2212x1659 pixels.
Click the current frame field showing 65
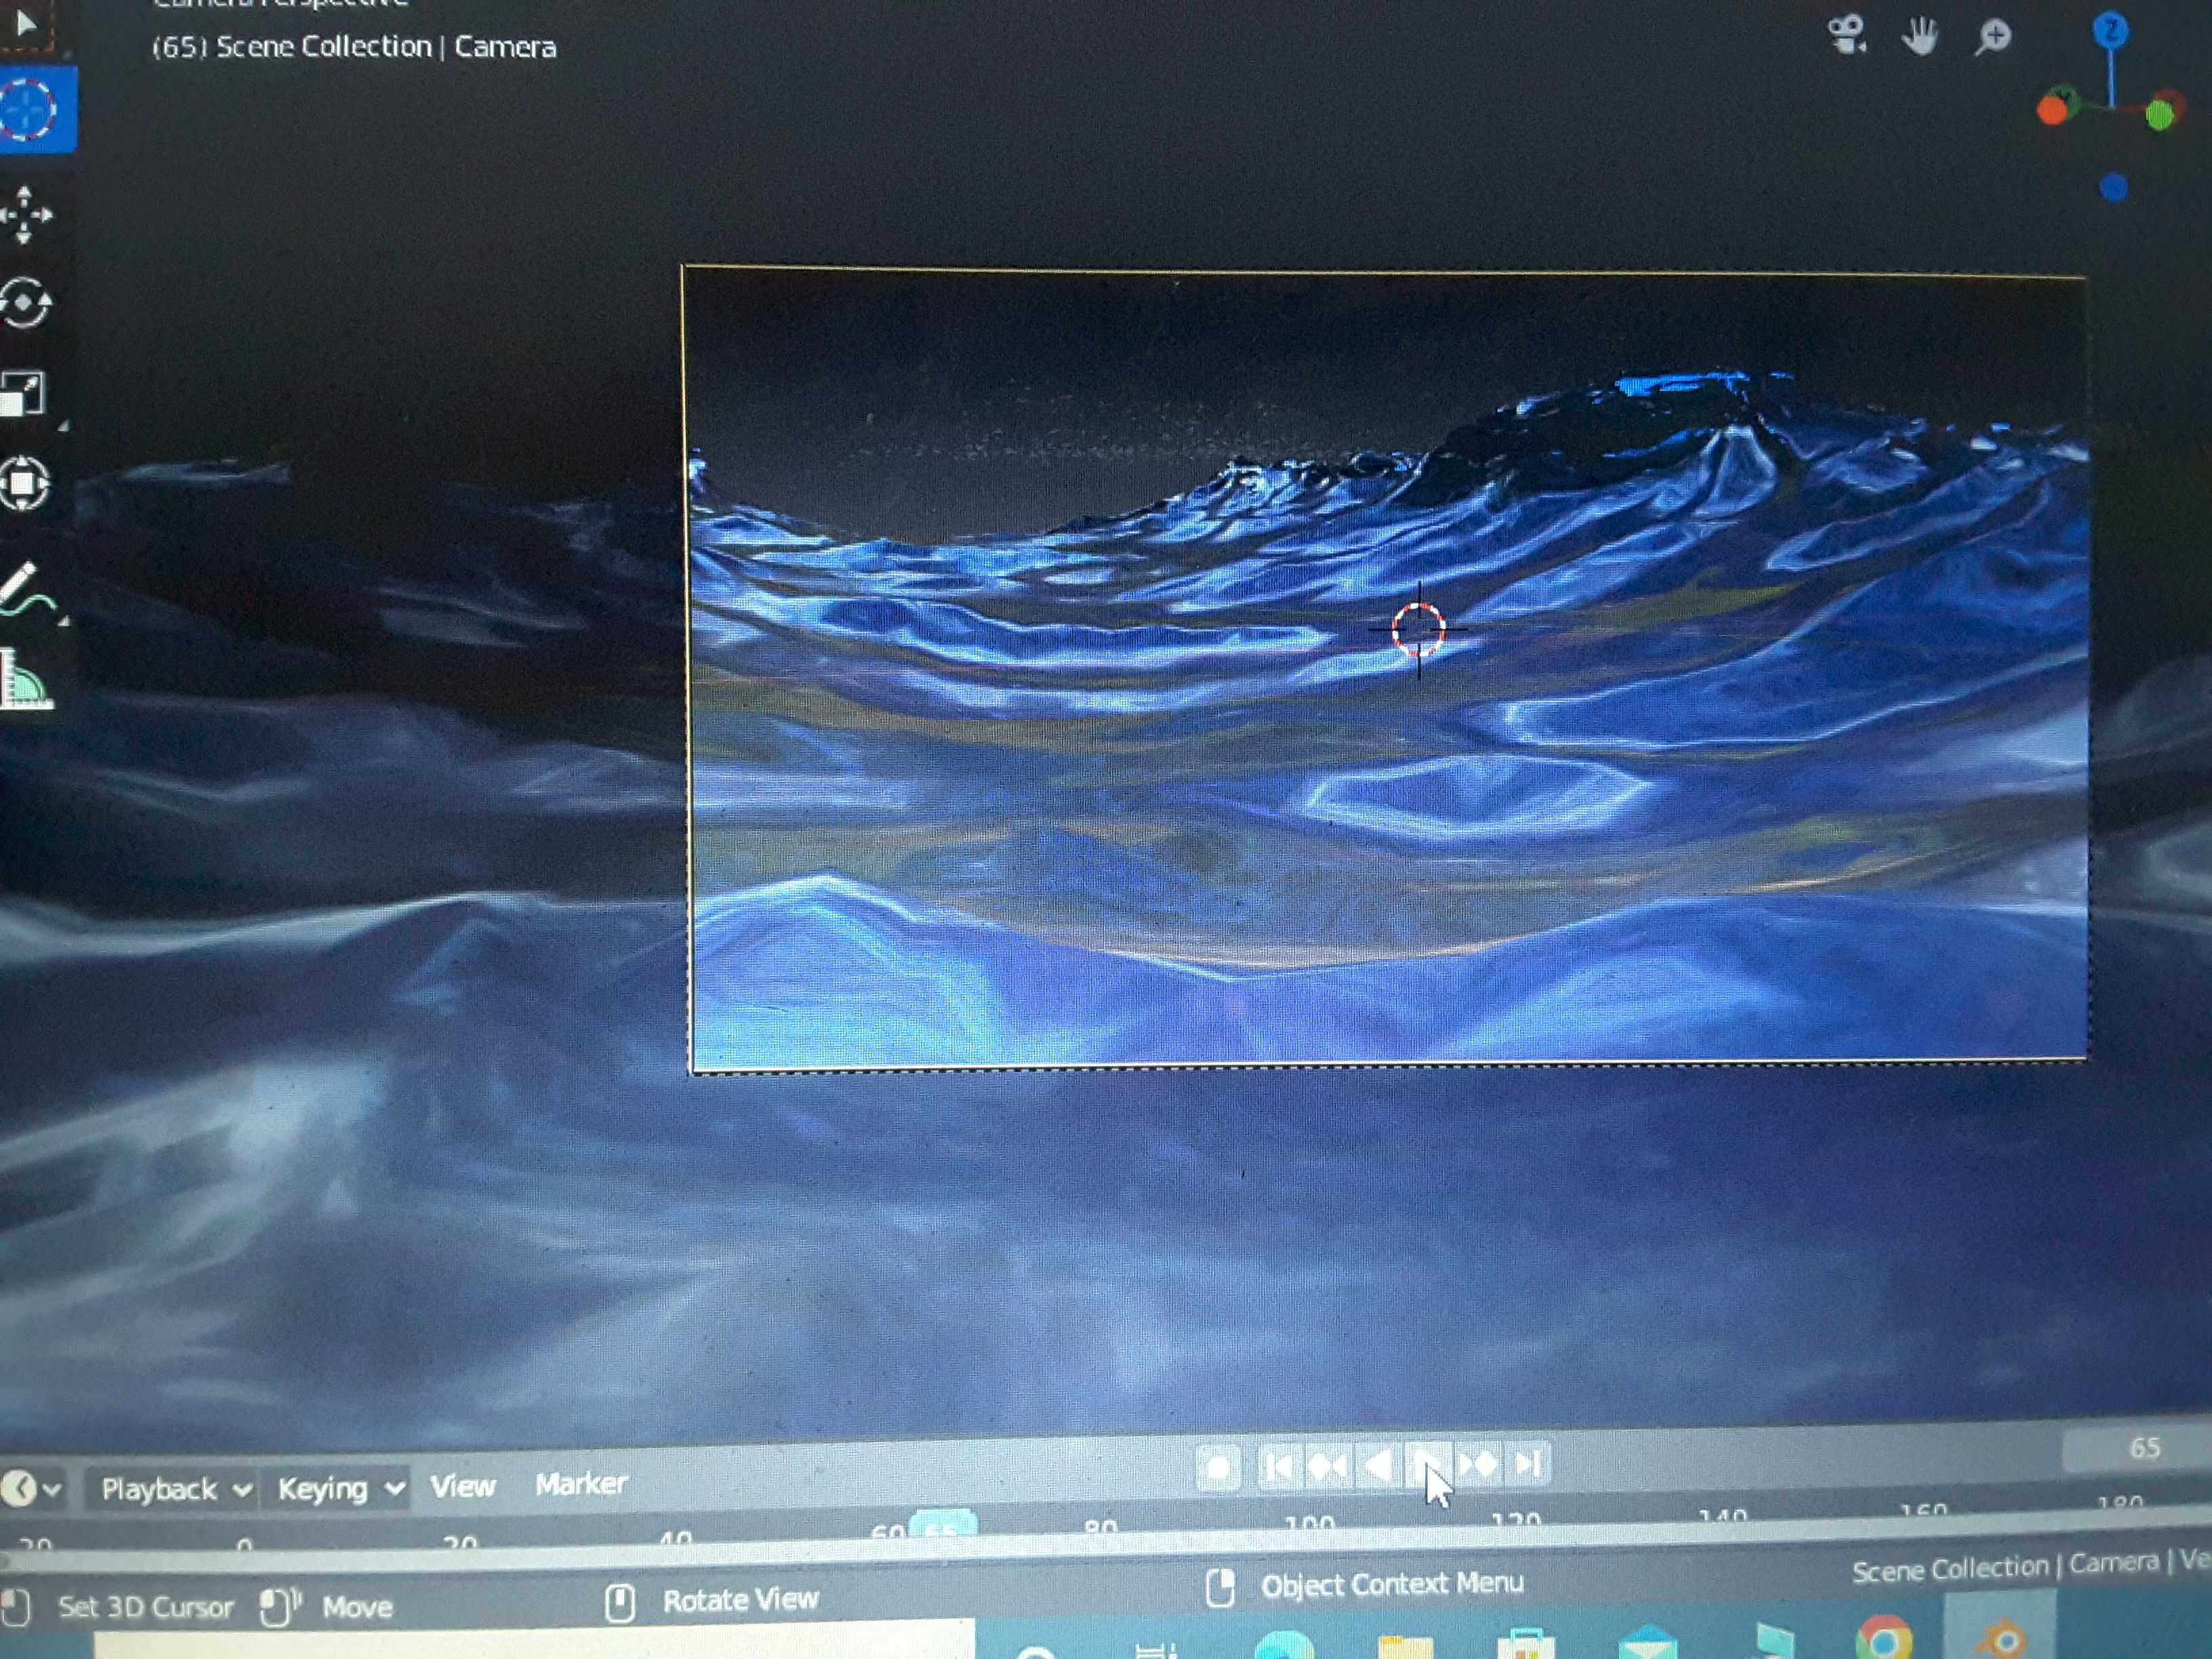[2143, 1447]
